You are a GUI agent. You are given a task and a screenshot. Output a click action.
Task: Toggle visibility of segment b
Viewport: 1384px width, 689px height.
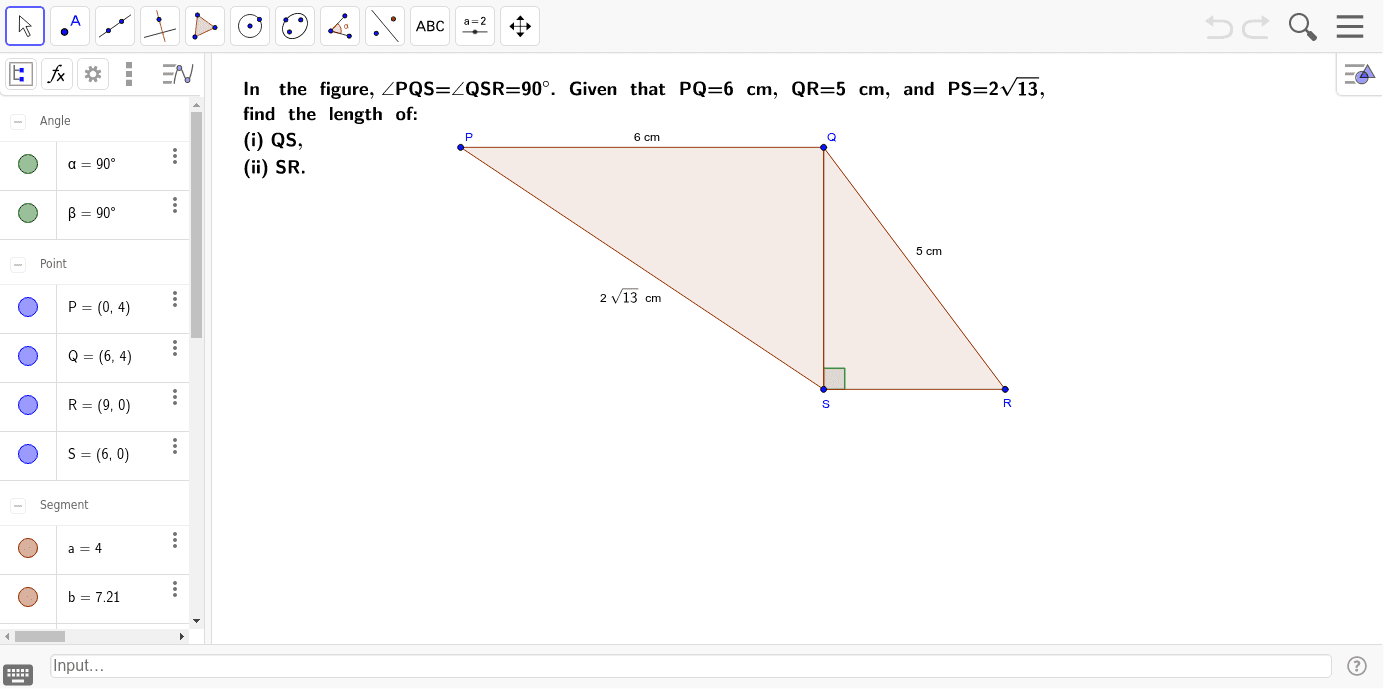28,597
